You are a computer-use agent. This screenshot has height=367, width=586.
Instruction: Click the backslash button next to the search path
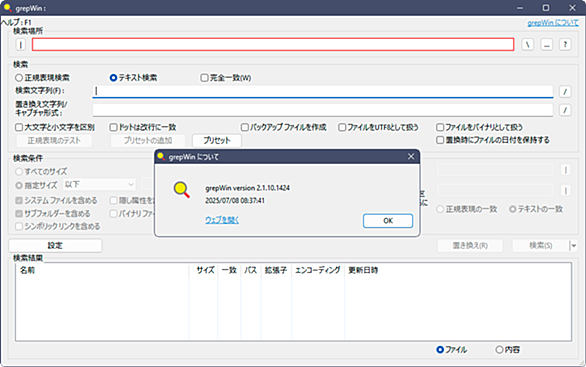pos(528,44)
